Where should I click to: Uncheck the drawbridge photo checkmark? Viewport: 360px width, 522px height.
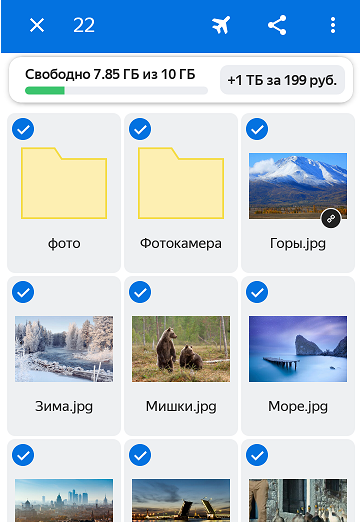click(x=140, y=455)
